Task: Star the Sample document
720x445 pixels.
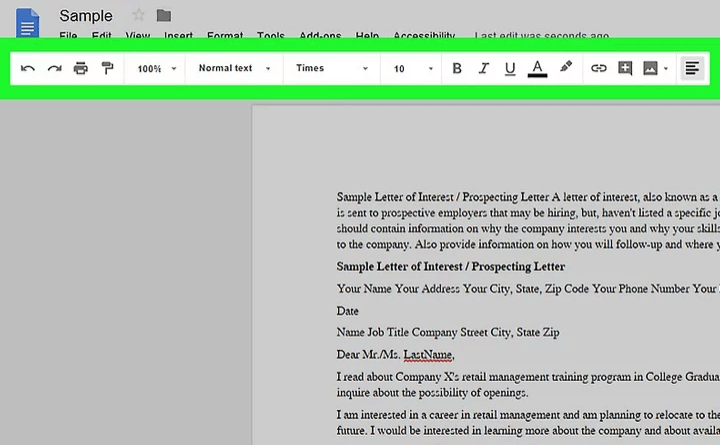Action: coord(139,15)
